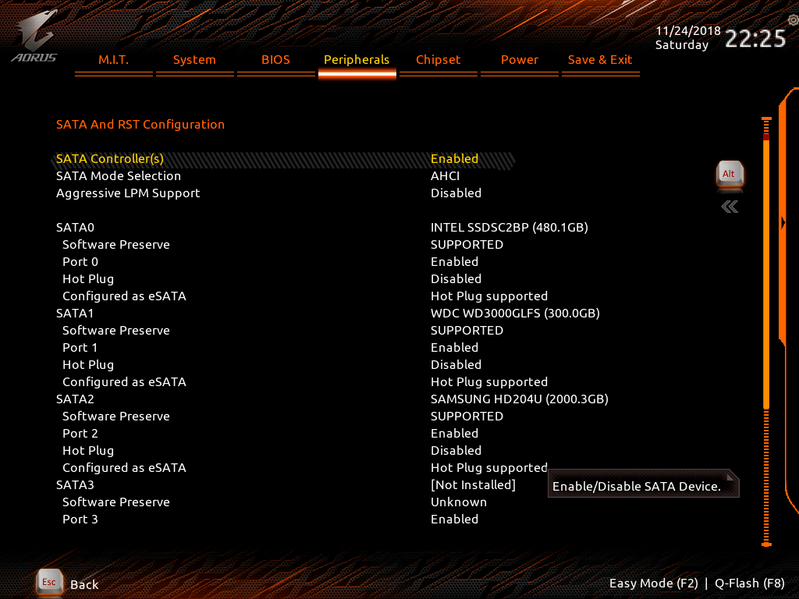Change SATA Controller(s) Enabled value

pos(455,159)
